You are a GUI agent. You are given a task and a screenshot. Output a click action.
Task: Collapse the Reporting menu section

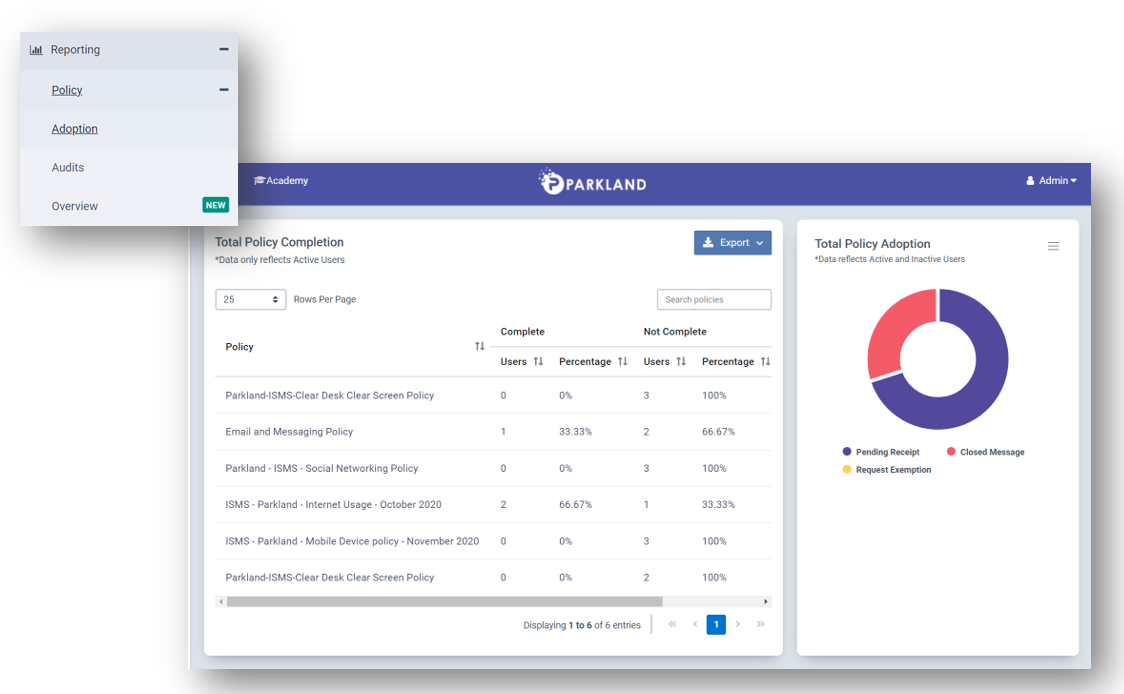click(x=224, y=50)
